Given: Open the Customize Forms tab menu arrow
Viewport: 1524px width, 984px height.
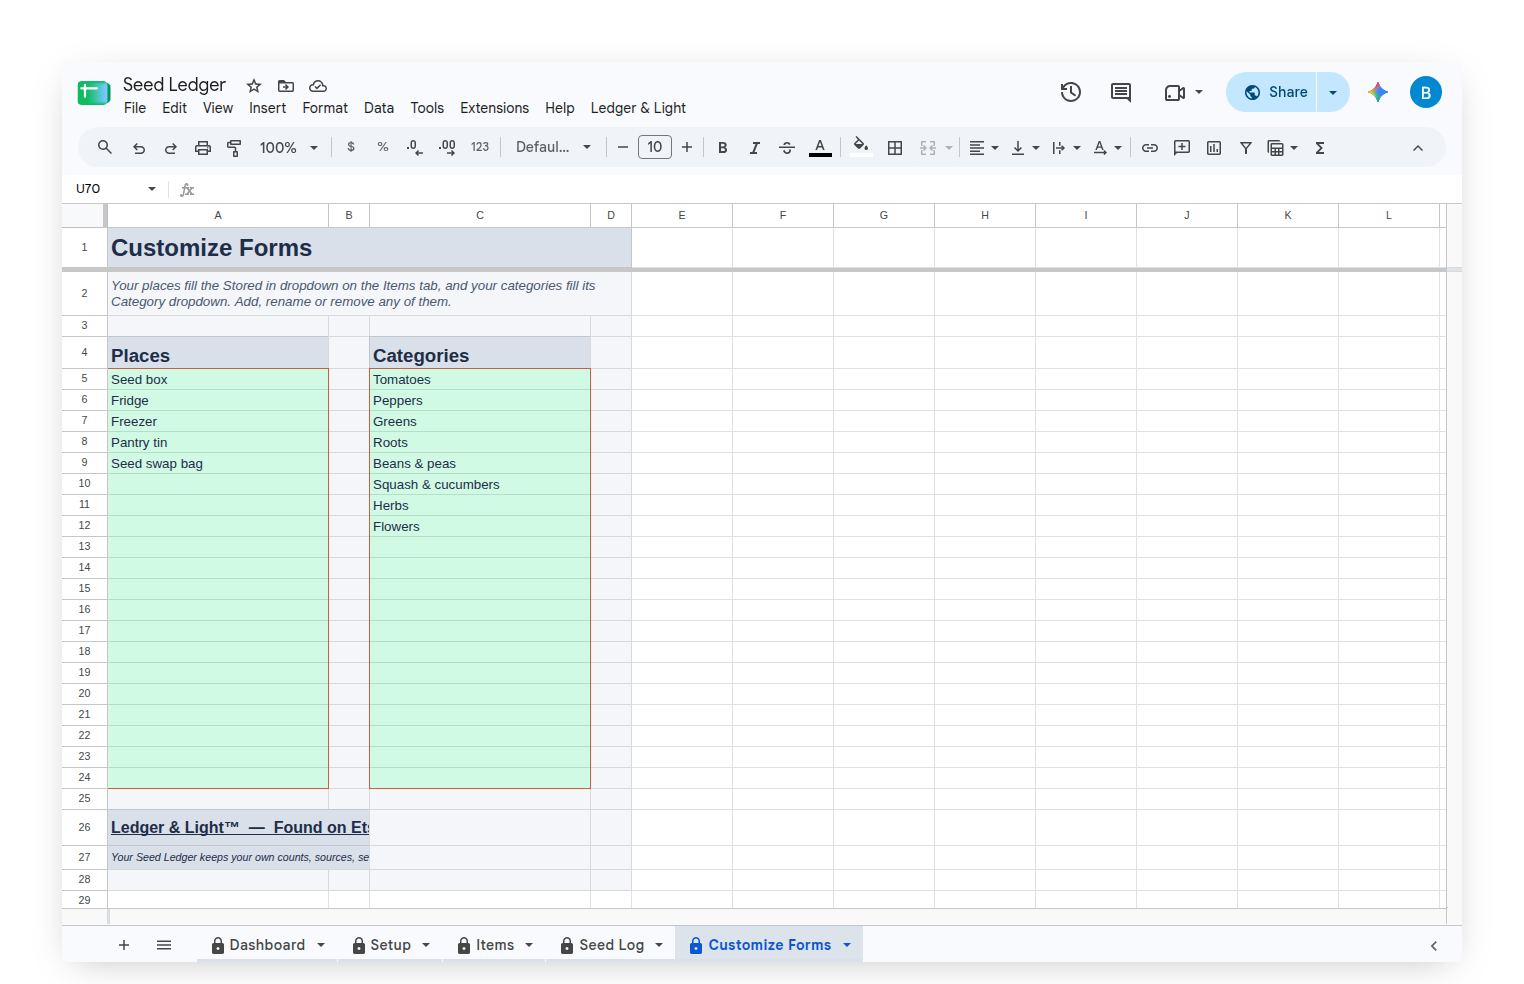Looking at the screenshot, I should [x=847, y=945].
